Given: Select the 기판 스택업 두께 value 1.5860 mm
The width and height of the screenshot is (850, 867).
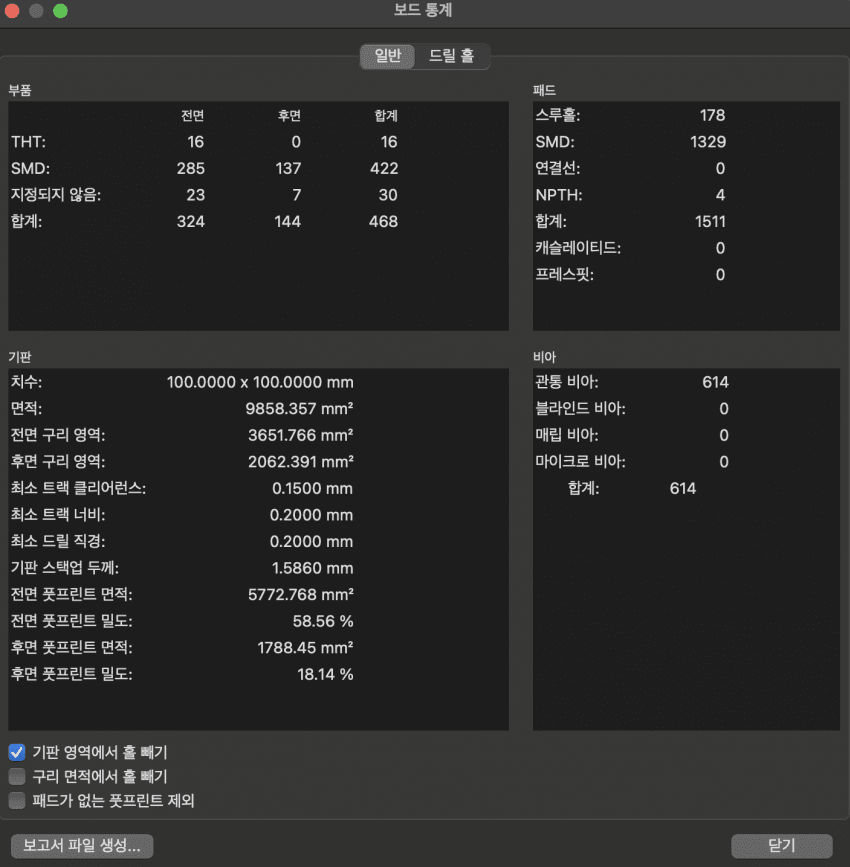Looking at the screenshot, I should click(312, 568).
